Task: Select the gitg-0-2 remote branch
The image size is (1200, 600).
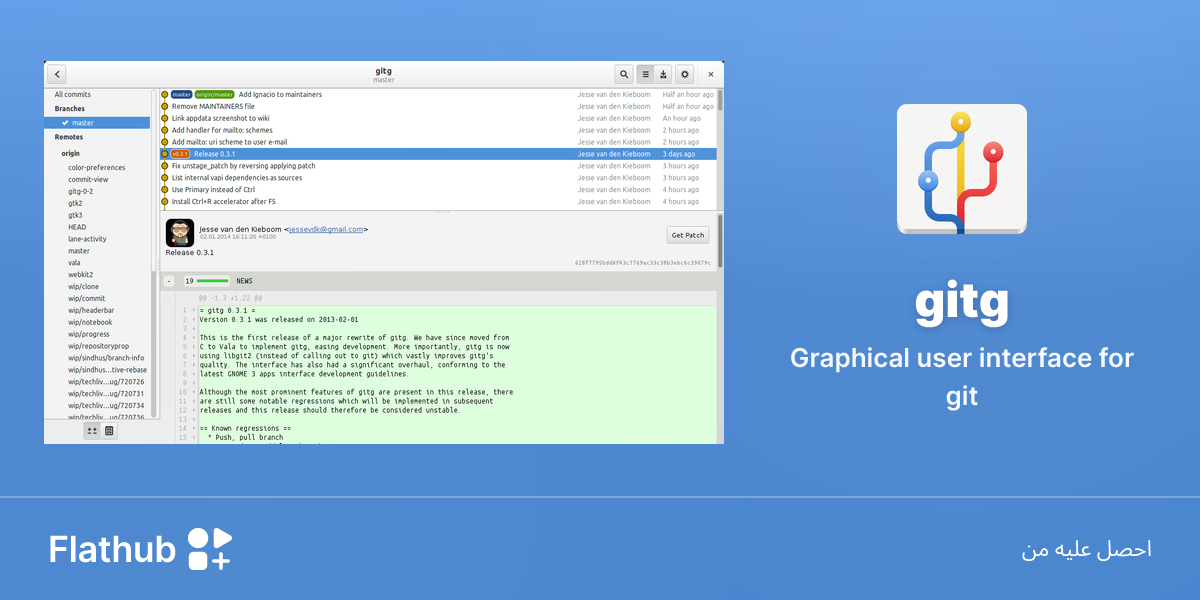Action: click(81, 192)
